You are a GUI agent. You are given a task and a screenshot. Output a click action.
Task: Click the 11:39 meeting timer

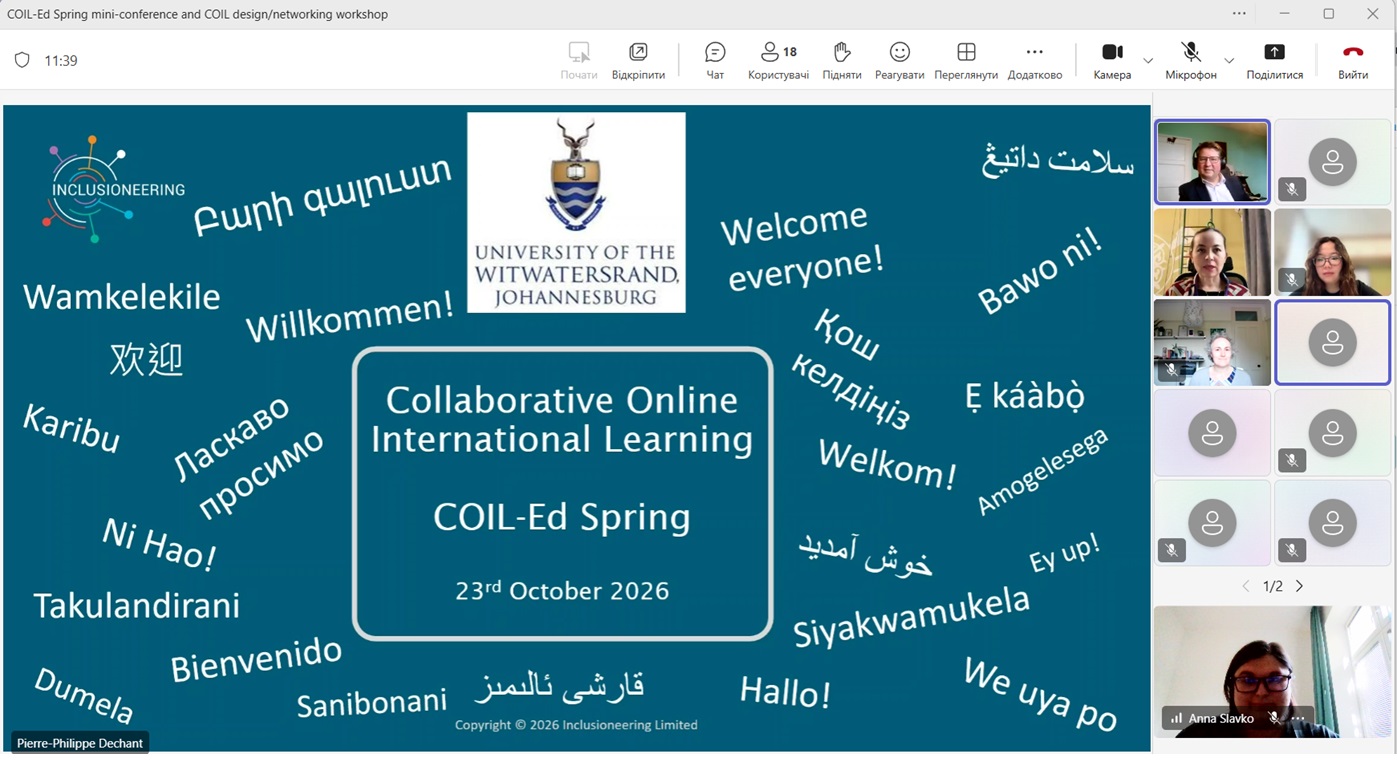[x=61, y=60]
